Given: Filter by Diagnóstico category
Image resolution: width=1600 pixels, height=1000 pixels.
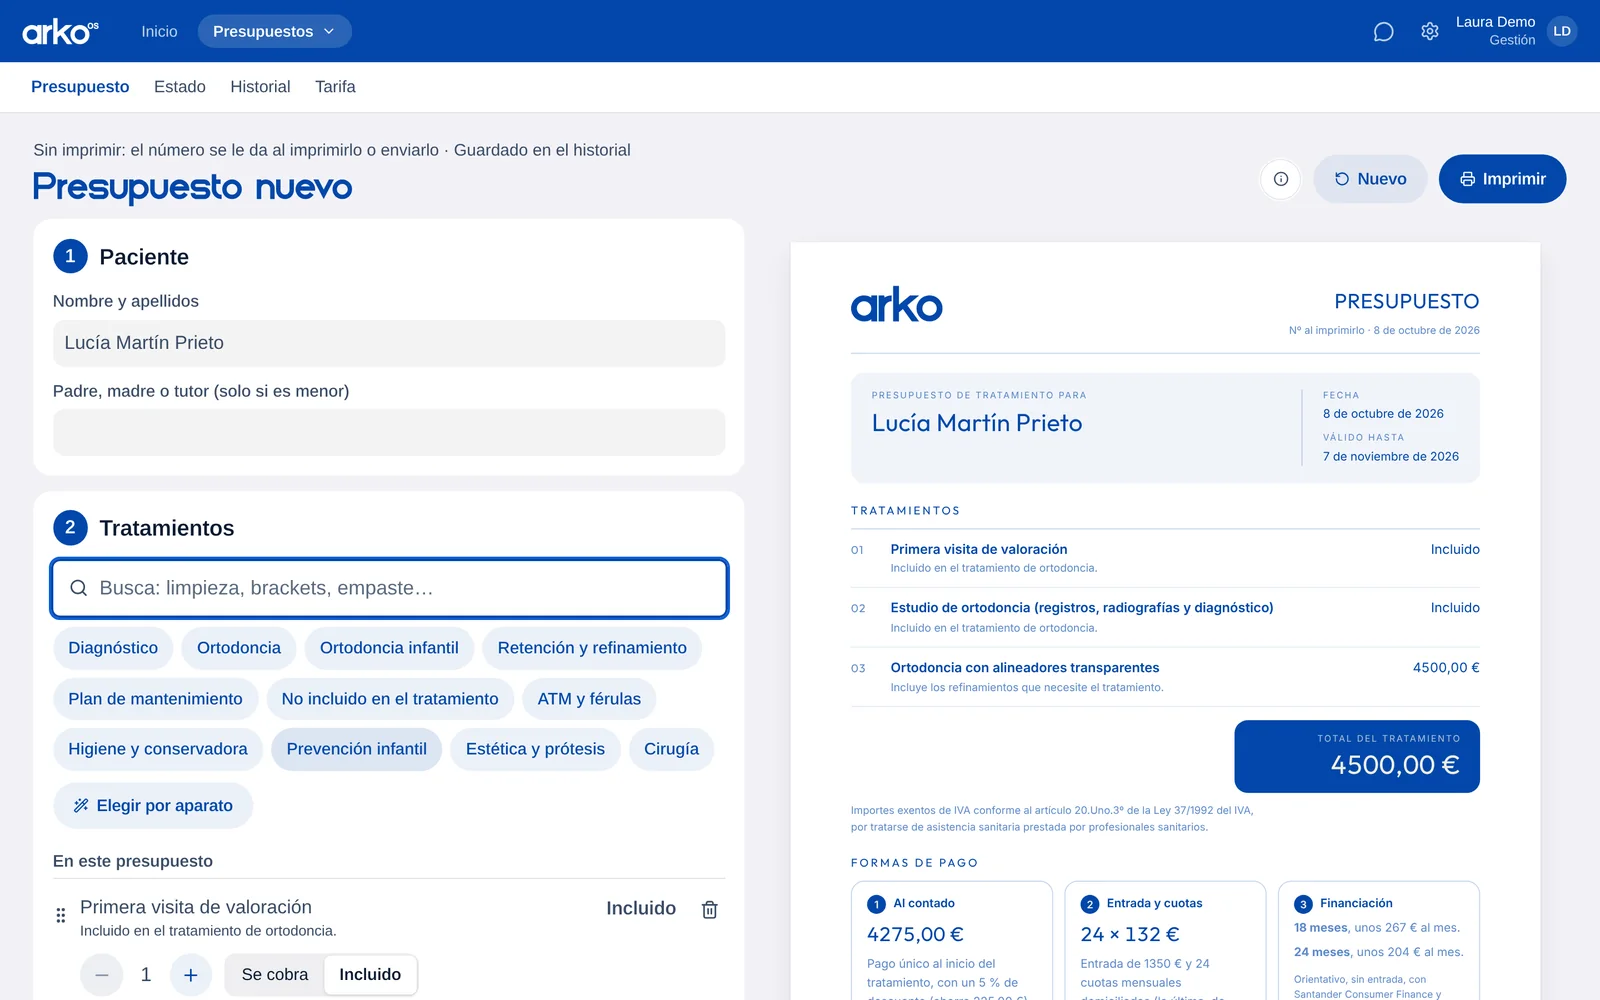Looking at the screenshot, I should coord(113,648).
